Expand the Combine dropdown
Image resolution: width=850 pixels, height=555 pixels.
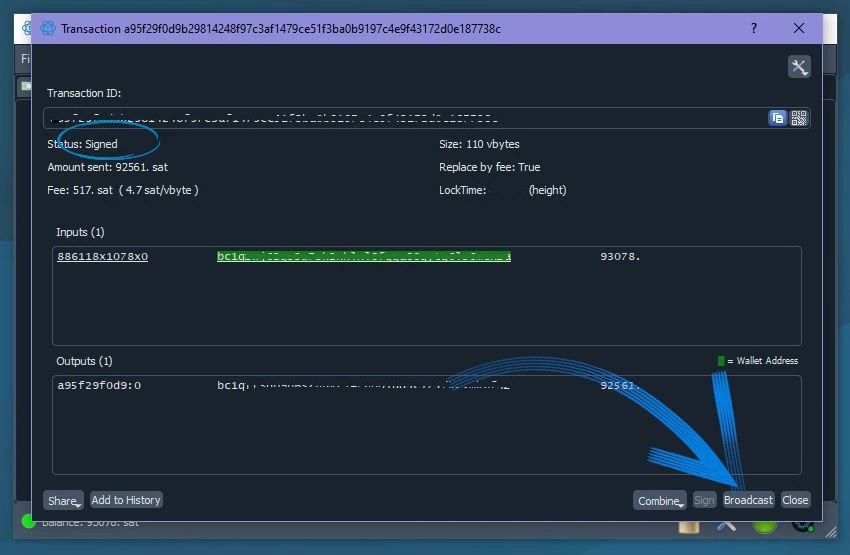click(x=659, y=500)
